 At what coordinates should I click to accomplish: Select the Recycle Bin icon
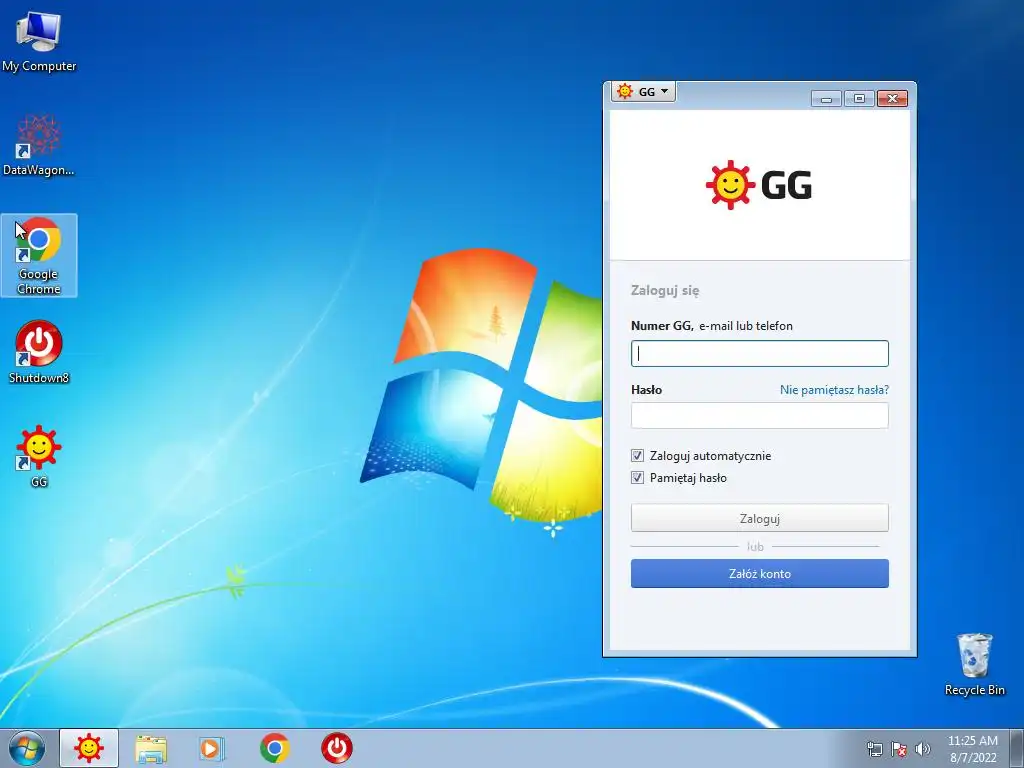pos(974,664)
